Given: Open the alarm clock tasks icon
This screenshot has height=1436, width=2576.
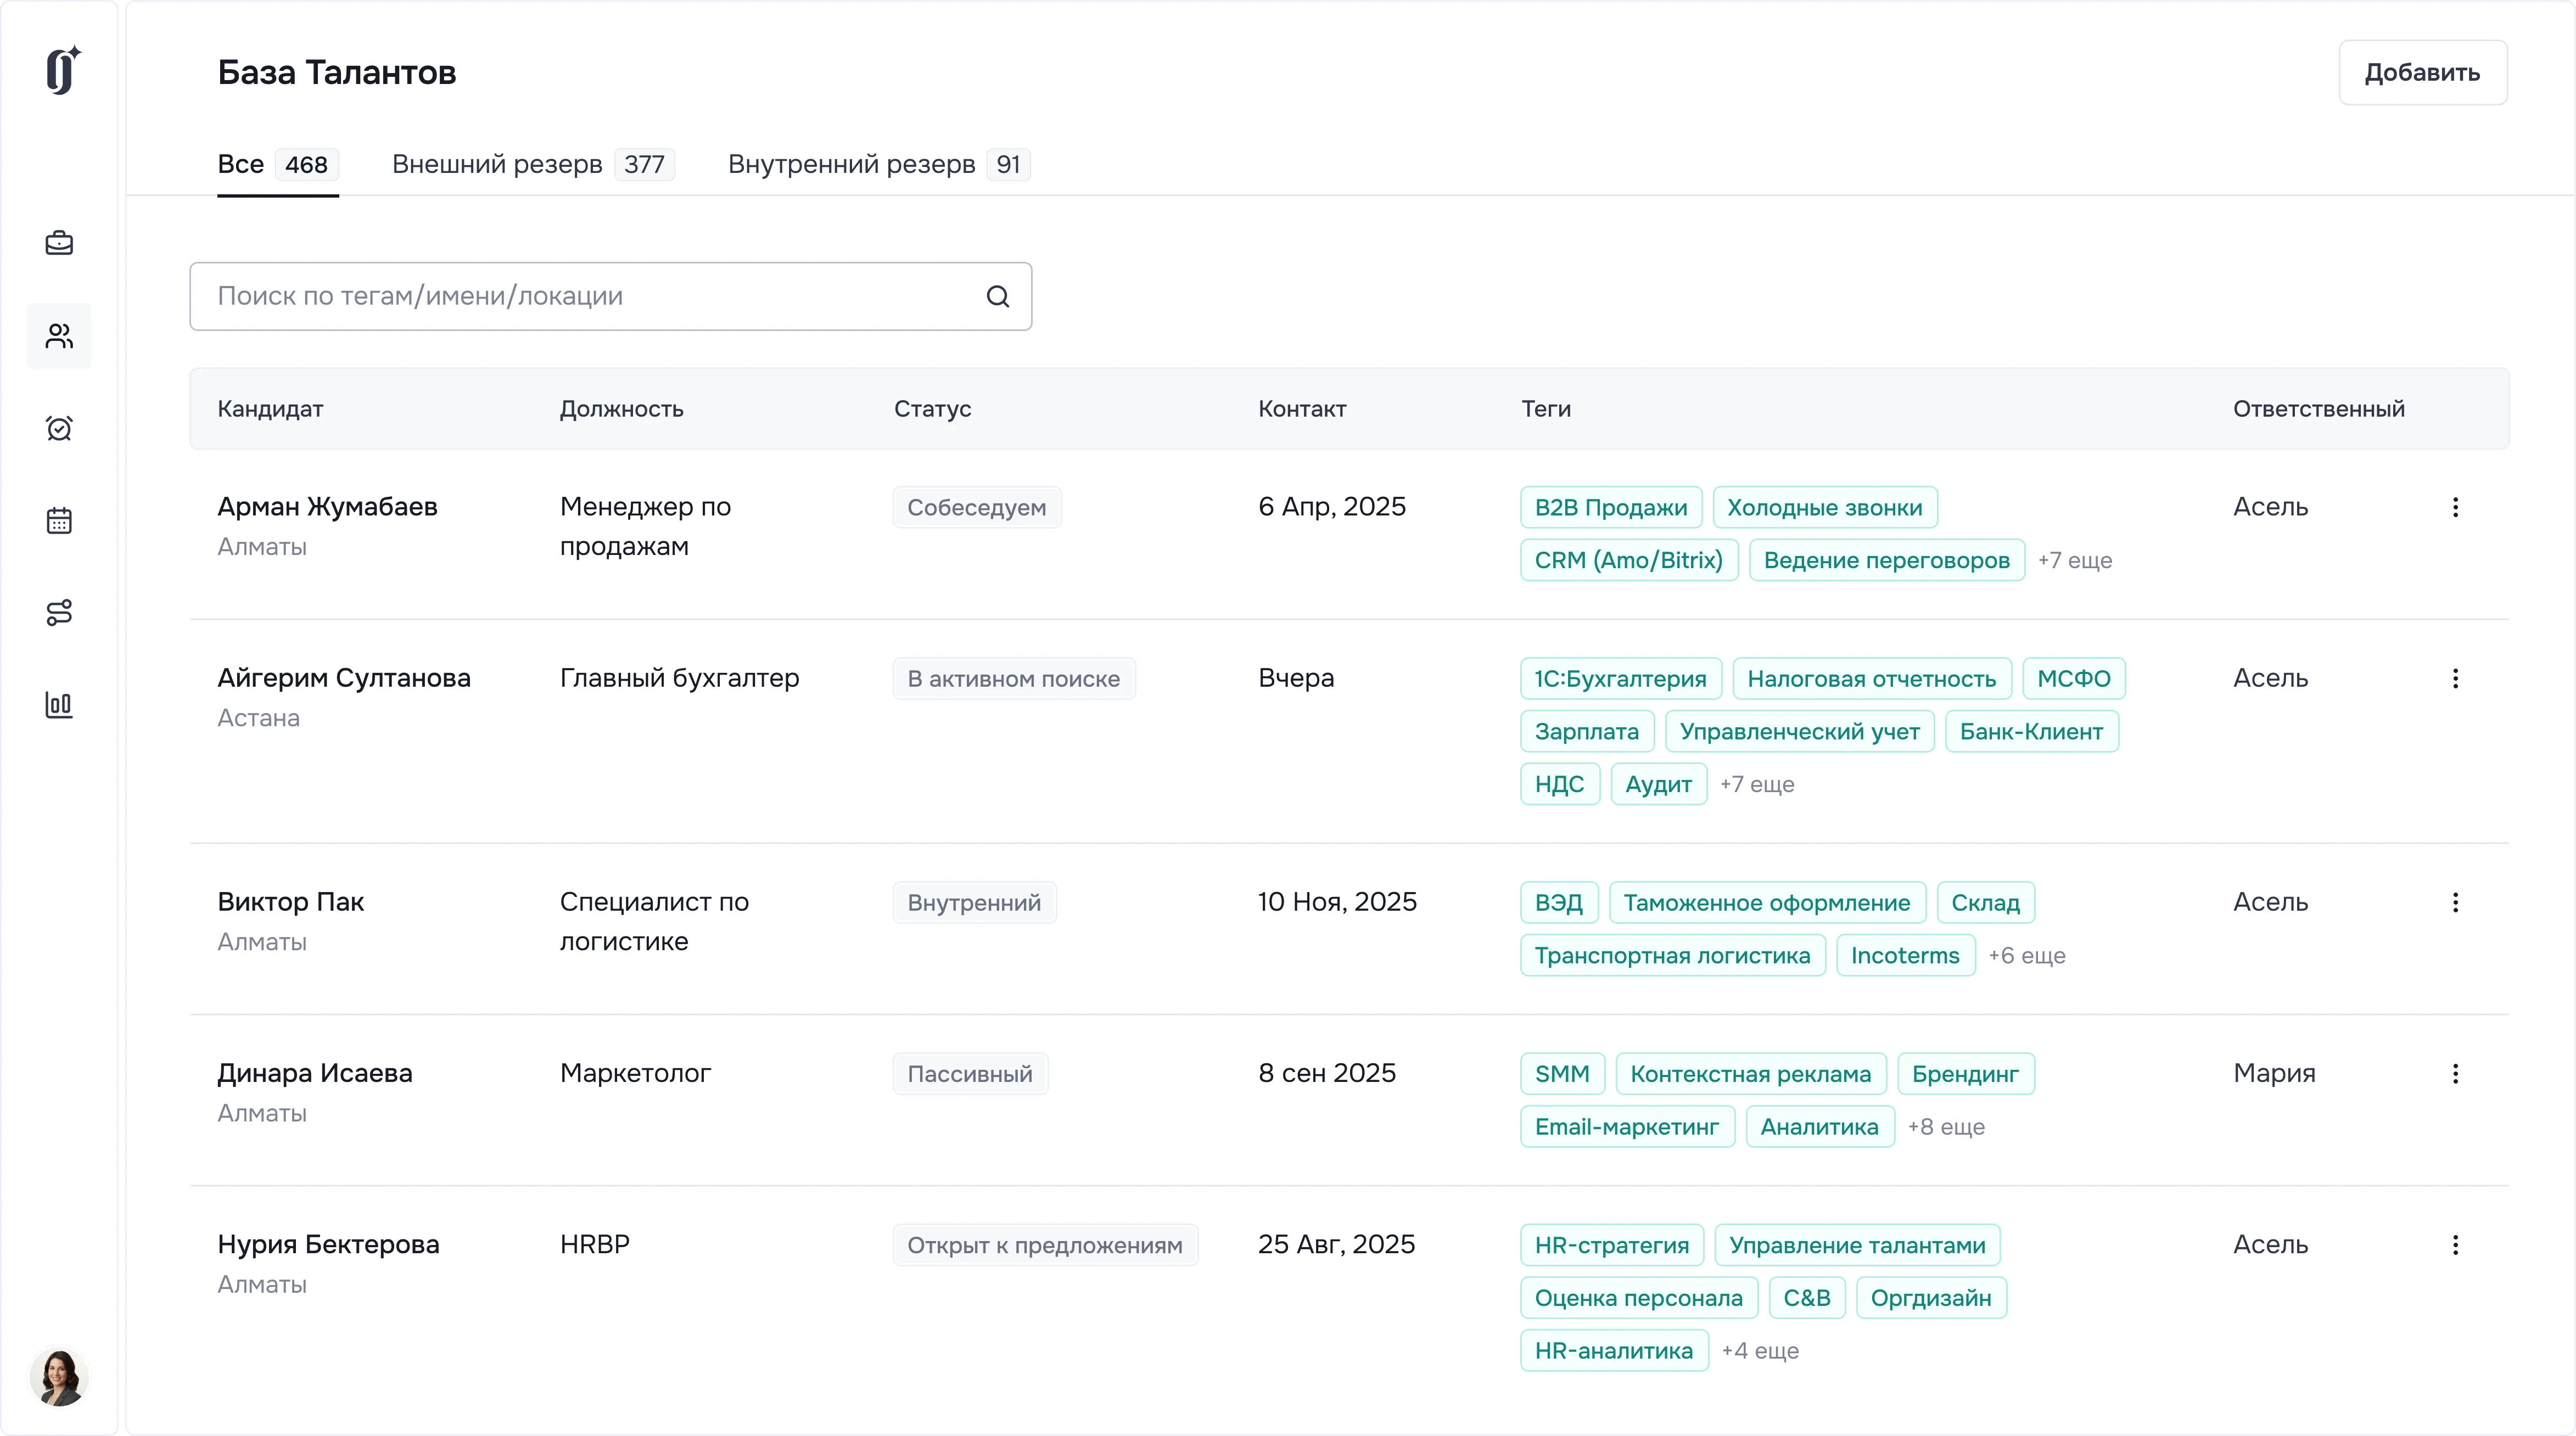Looking at the screenshot, I should point(59,428).
